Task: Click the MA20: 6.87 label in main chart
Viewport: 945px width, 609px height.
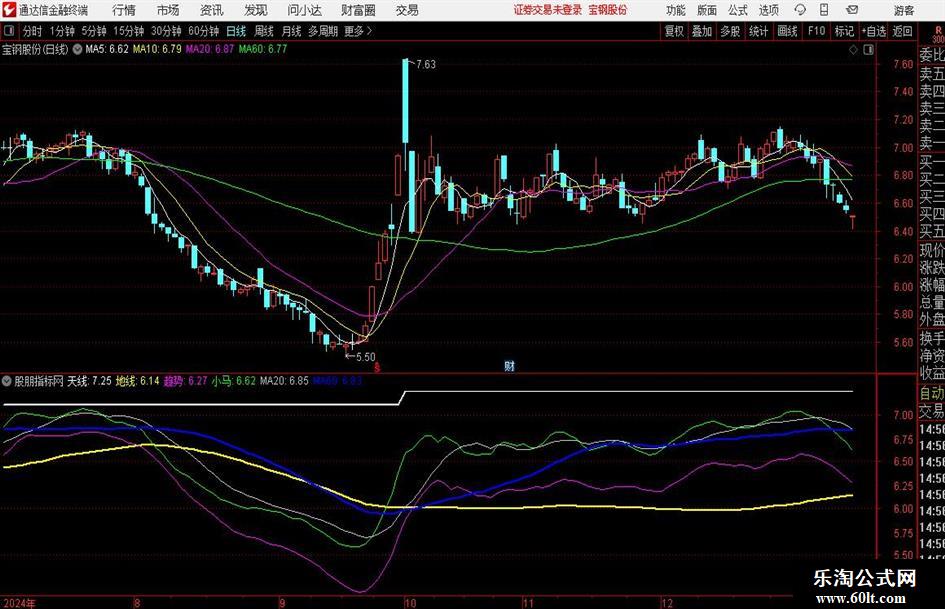Action: [209, 49]
